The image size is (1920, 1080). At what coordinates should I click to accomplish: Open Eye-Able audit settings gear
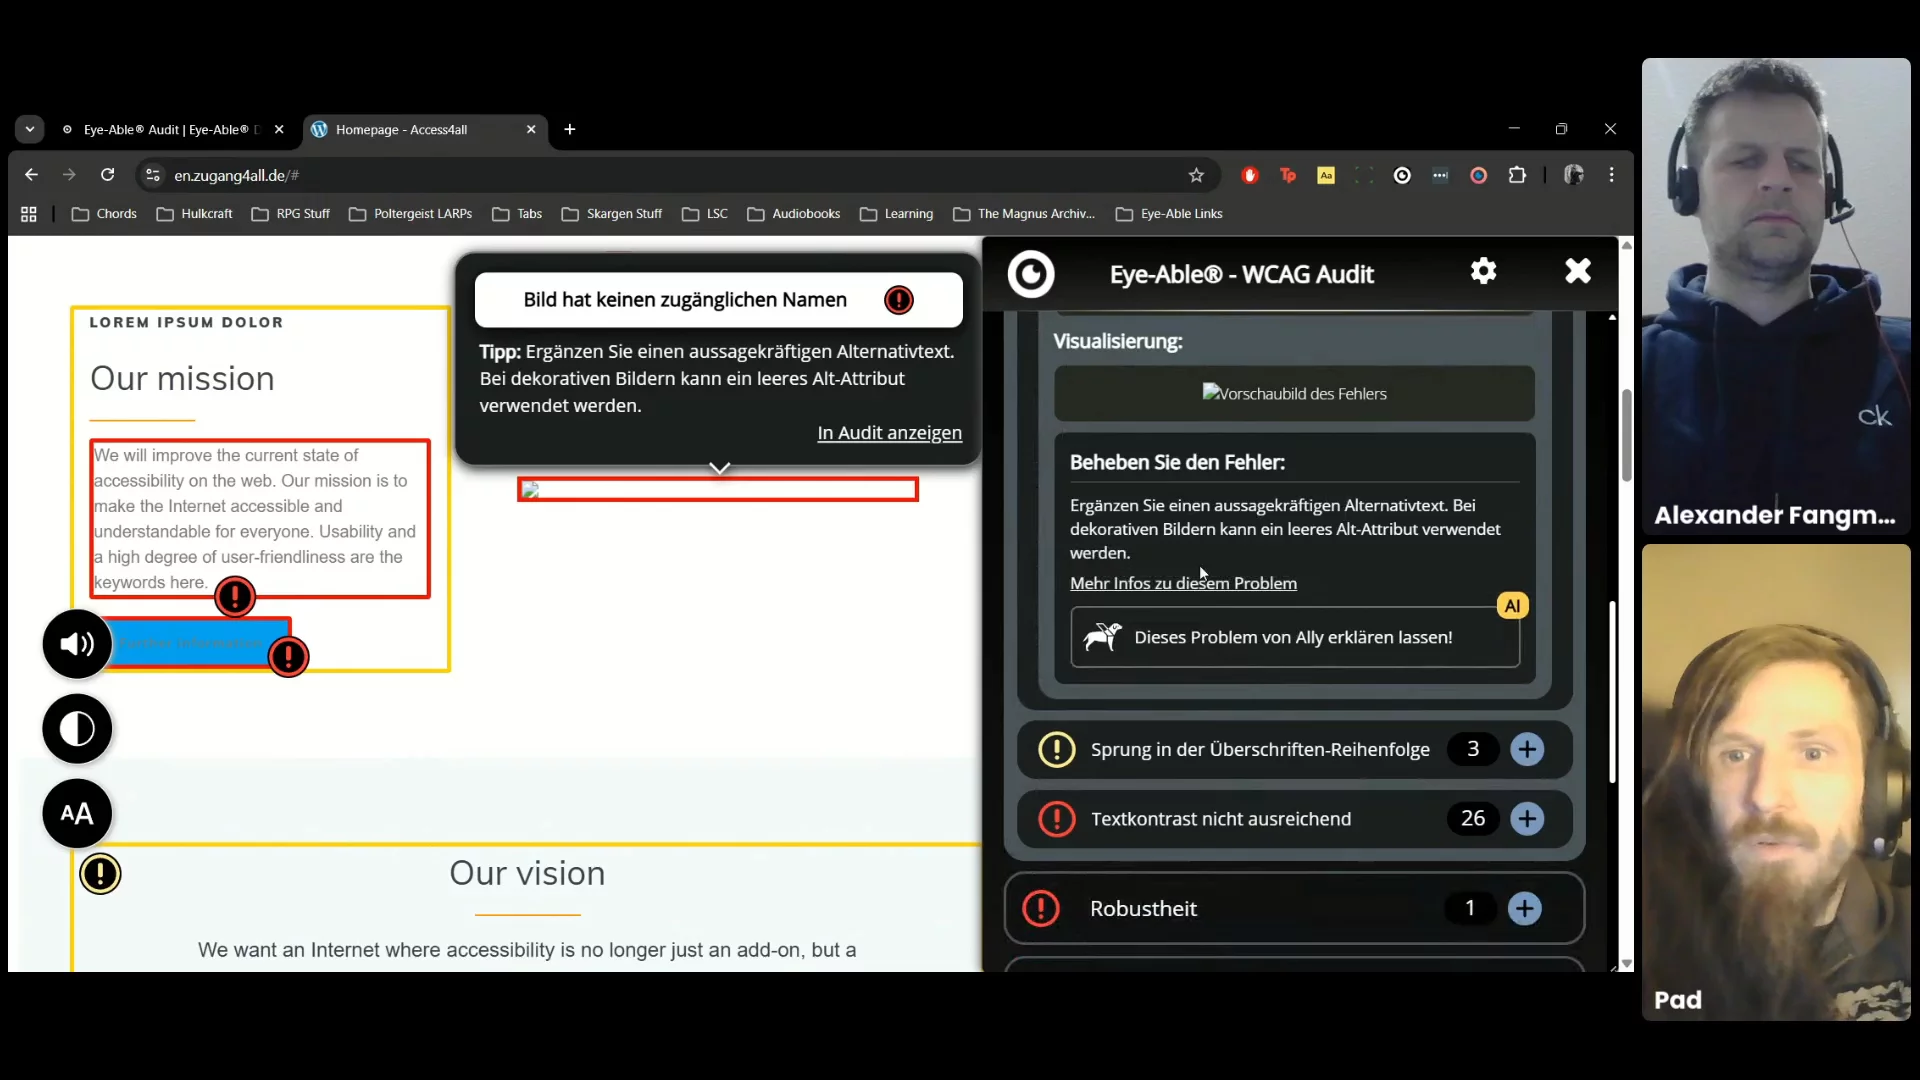click(1483, 271)
